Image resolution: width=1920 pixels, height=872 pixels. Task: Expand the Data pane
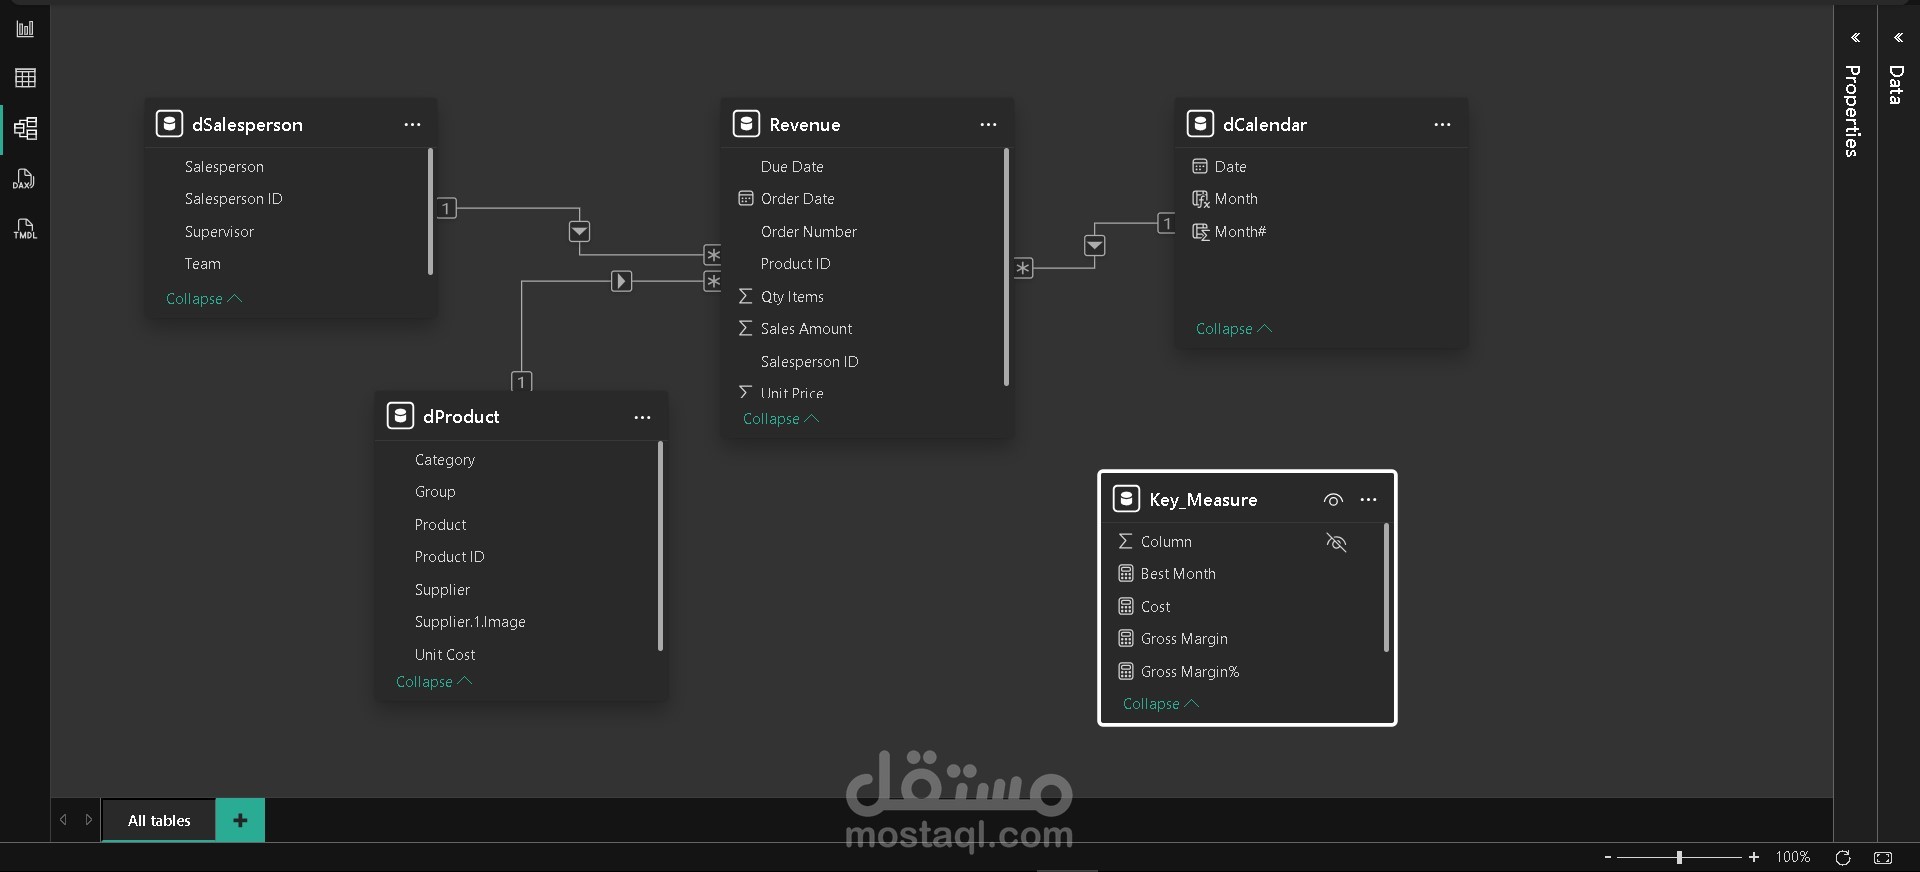pyautogui.click(x=1898, y=38)
